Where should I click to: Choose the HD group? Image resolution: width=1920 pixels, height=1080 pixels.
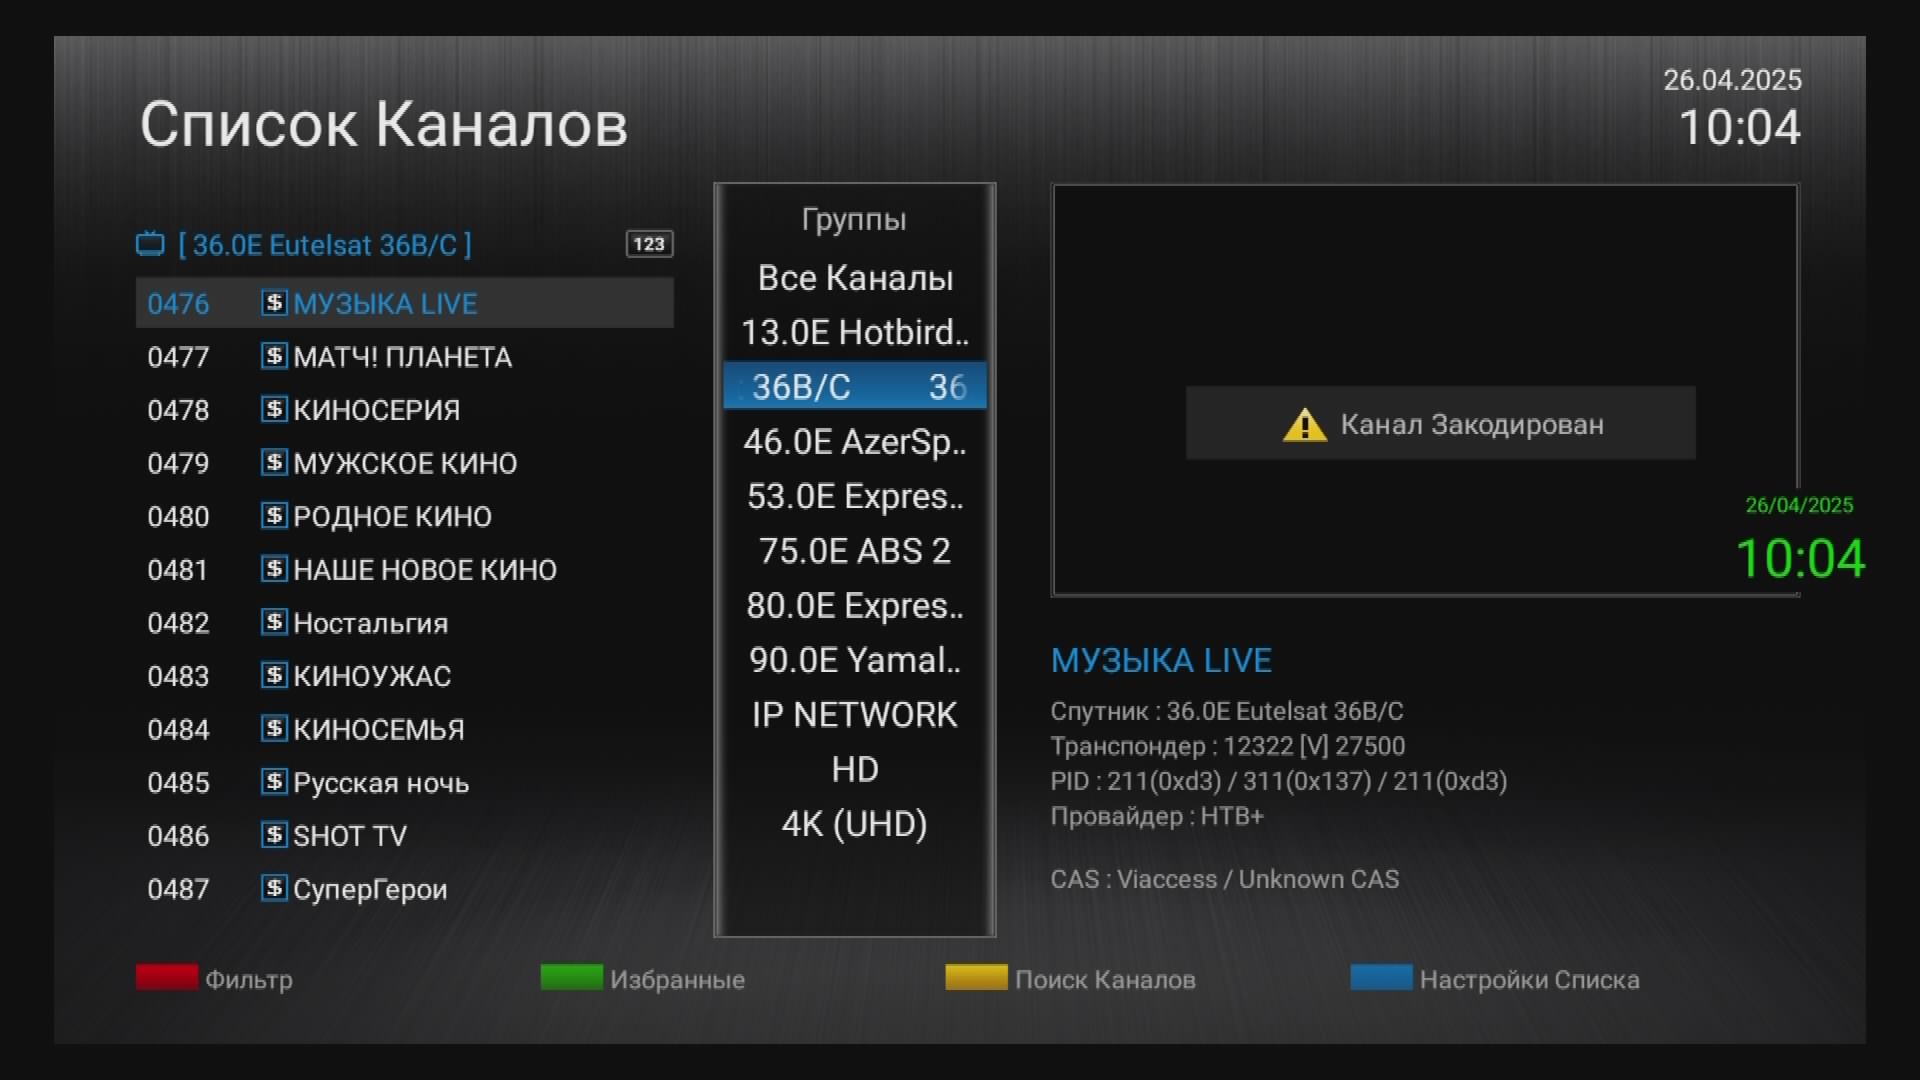coord(855,769)
